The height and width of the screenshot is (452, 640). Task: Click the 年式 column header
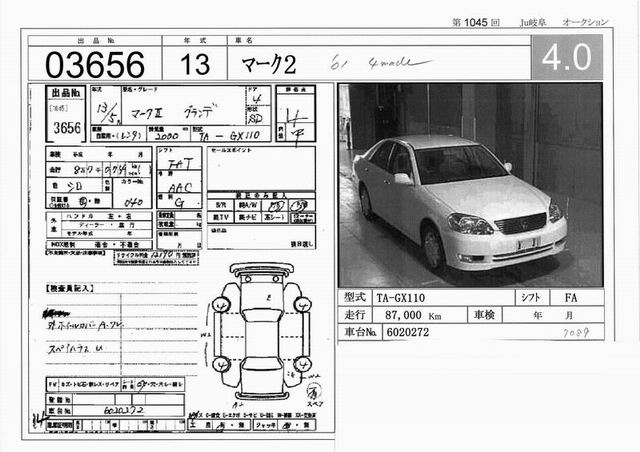(x=195, y=40)
